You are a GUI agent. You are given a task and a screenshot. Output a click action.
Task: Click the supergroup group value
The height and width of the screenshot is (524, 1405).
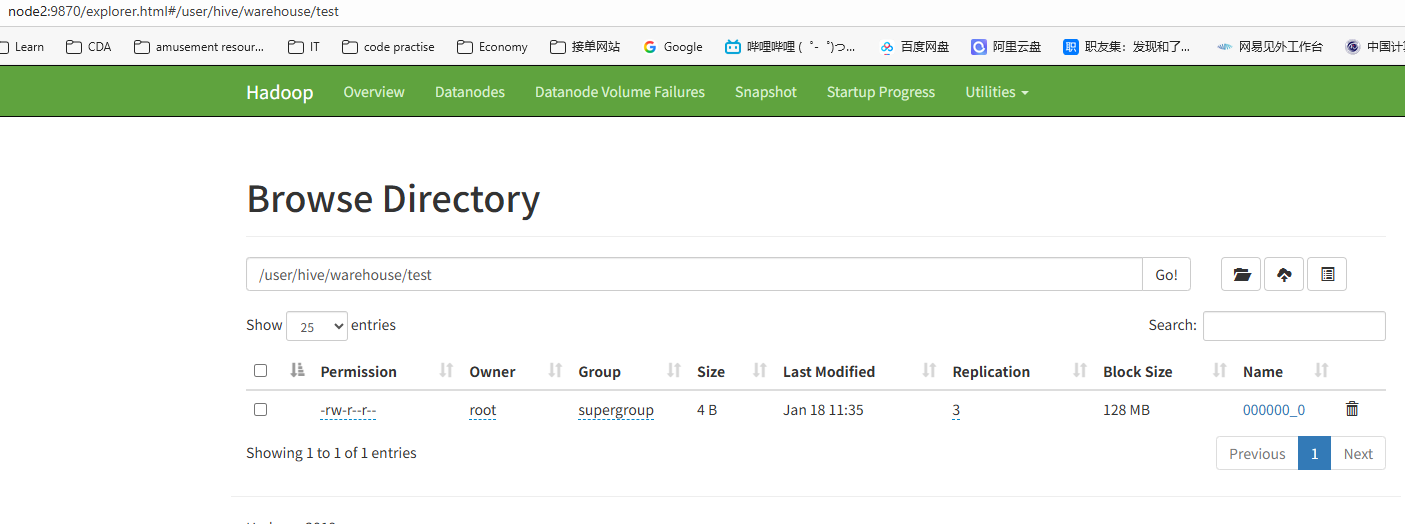point(616,410)
